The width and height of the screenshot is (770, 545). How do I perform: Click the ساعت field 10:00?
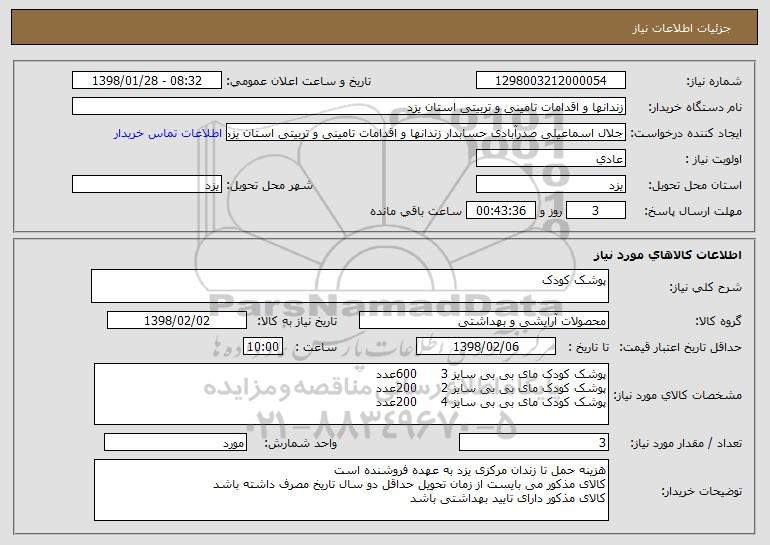pos(263,347)
